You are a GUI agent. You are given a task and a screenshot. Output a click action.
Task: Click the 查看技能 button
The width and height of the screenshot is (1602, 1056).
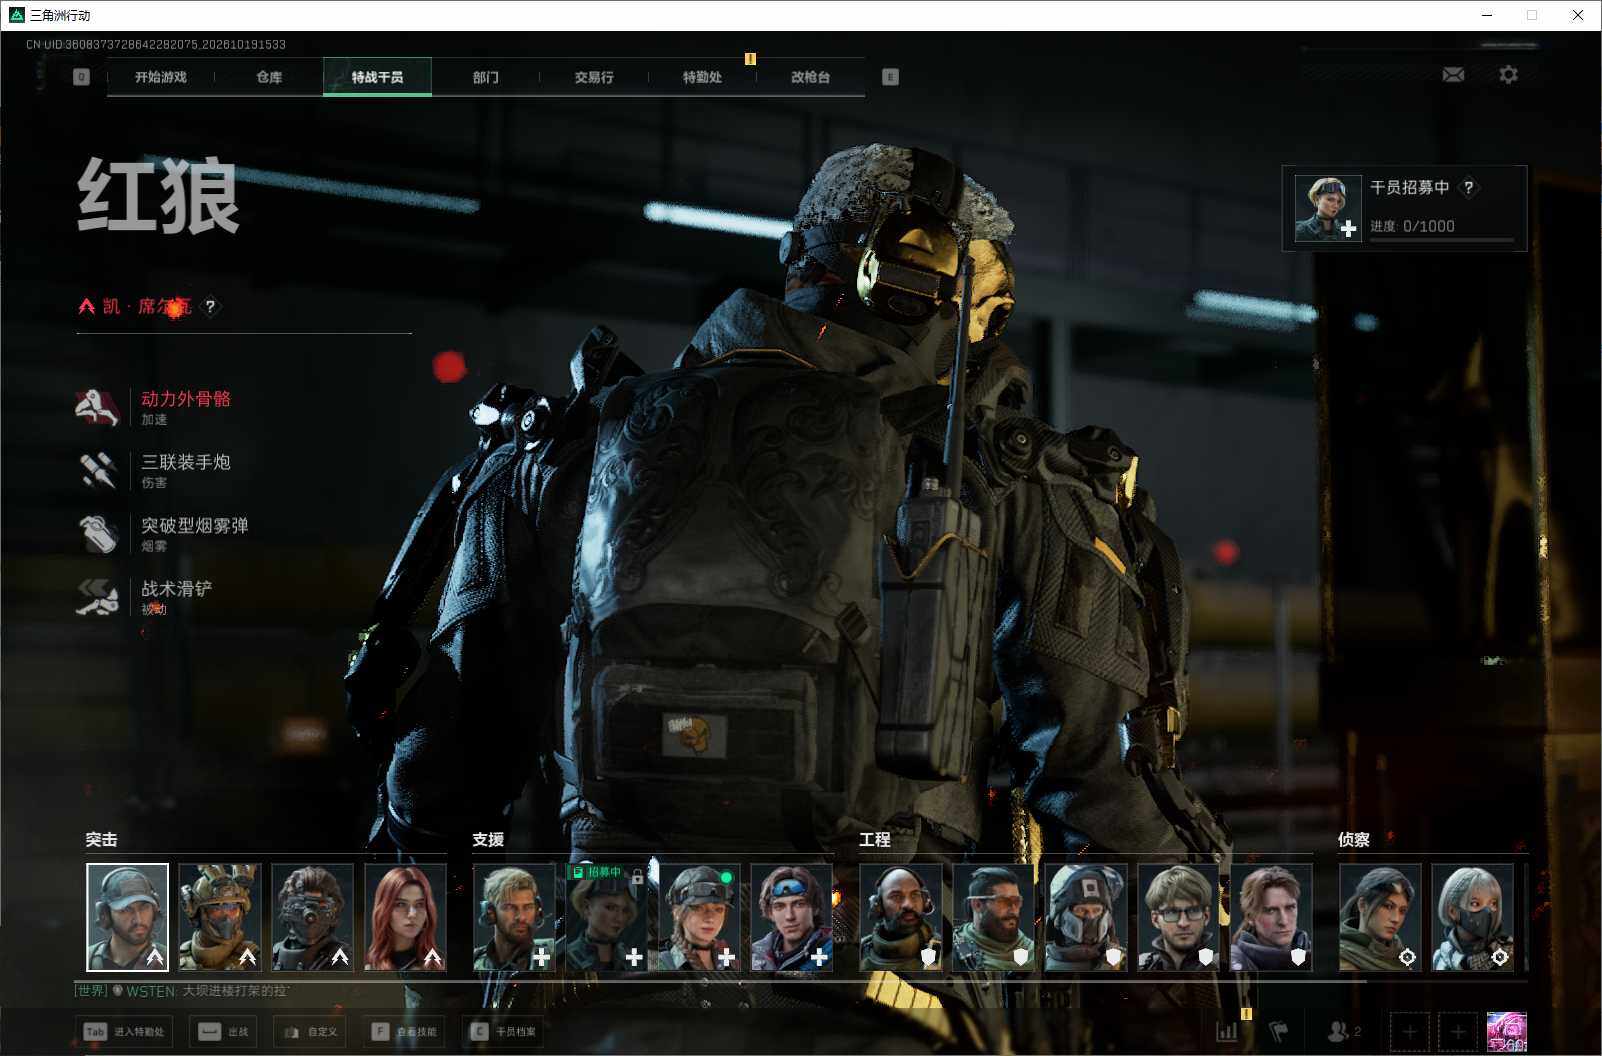(405, 1031)
